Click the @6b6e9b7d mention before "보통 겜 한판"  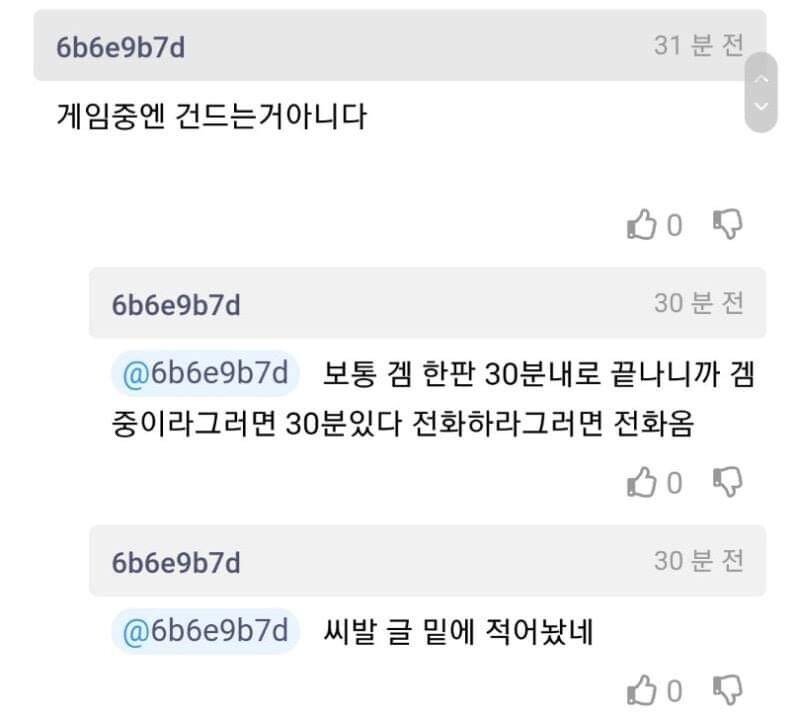tap(205, 374)
